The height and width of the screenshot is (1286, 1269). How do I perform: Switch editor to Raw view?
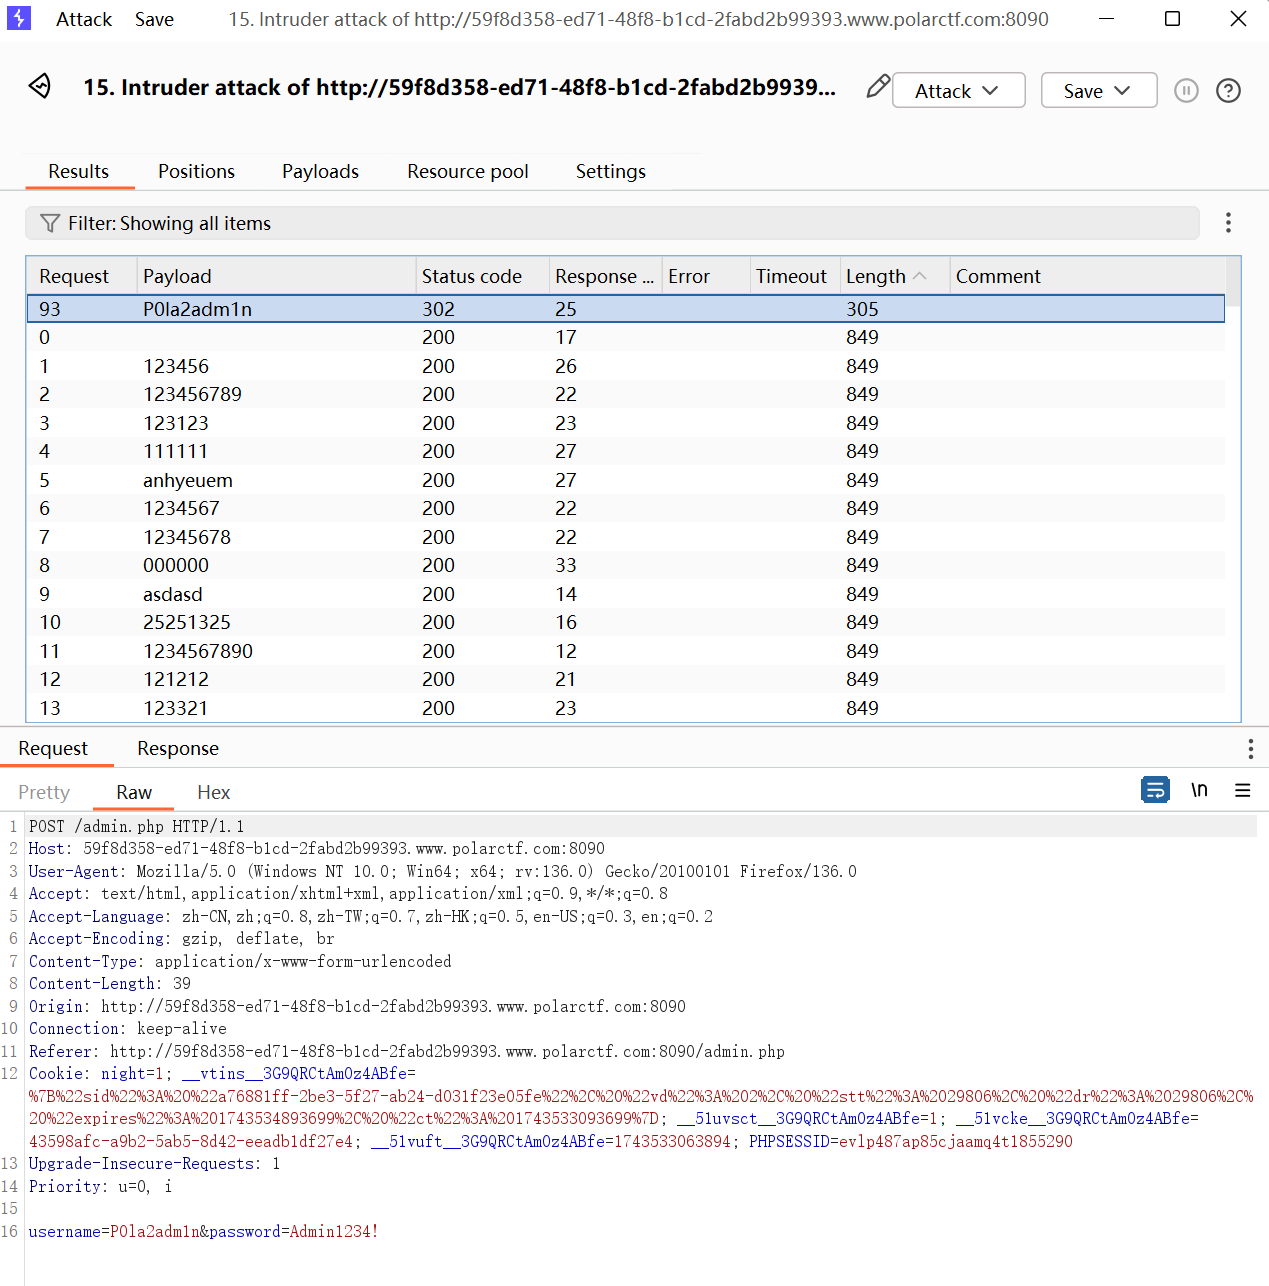(134, 792)
